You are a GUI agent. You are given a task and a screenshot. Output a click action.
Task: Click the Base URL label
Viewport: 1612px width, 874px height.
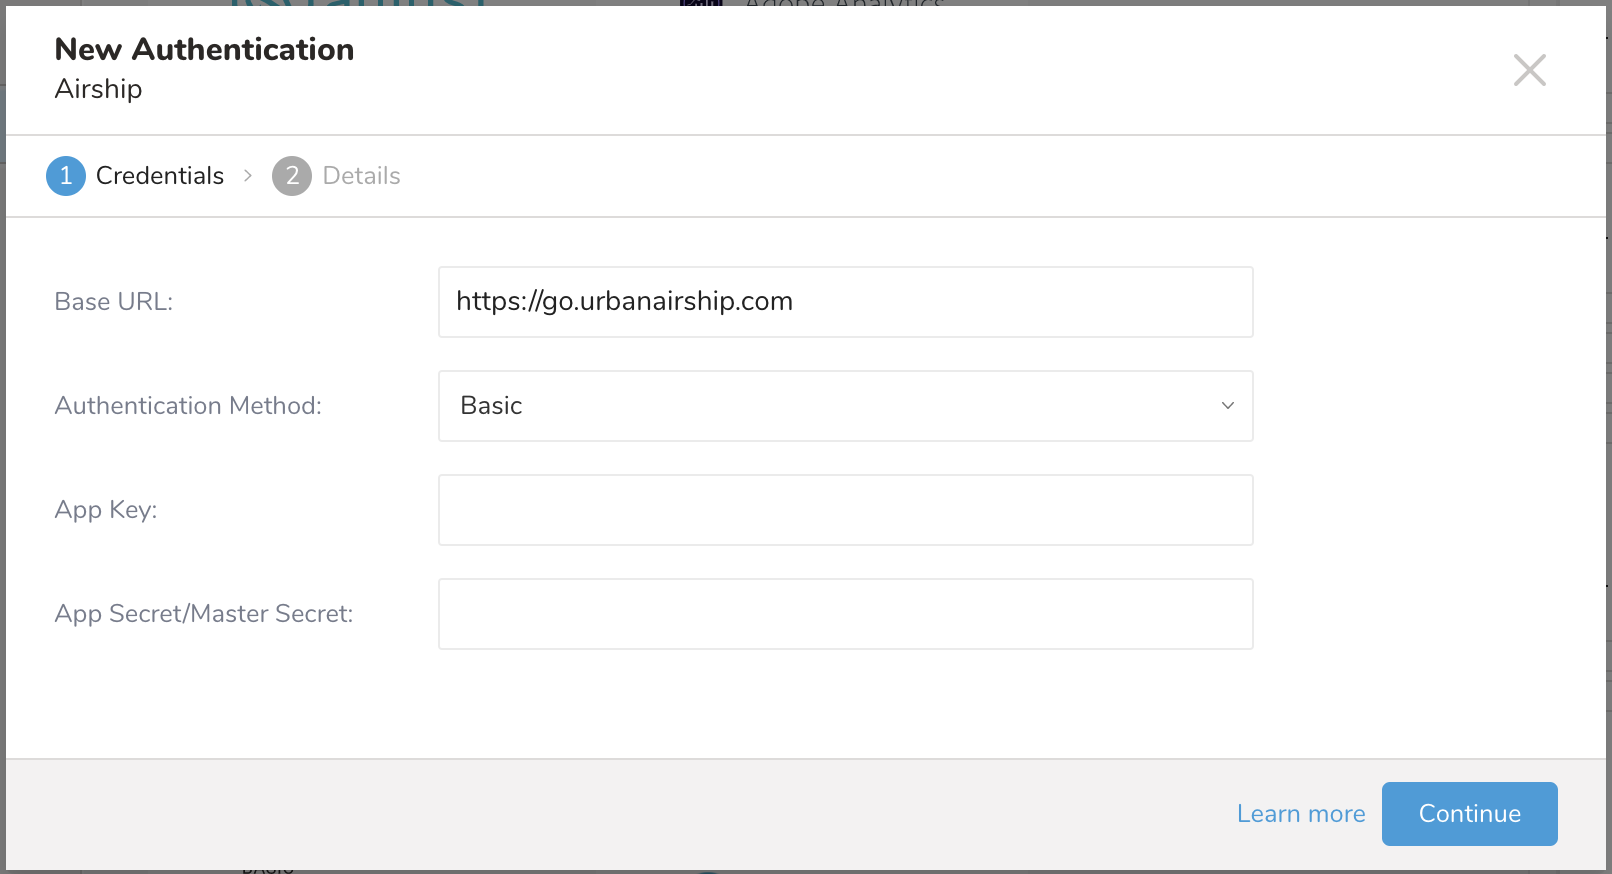click(114, 302)
